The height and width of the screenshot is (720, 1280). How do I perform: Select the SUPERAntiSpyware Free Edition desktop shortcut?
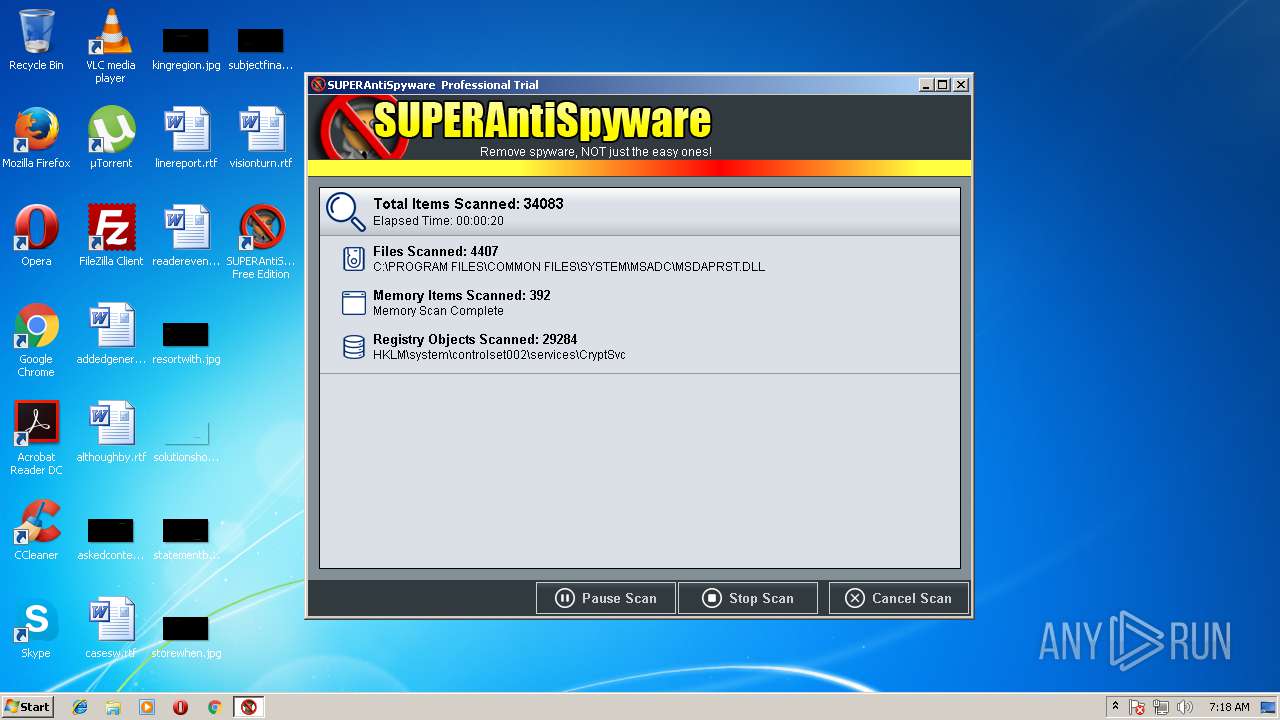point(260,242)
